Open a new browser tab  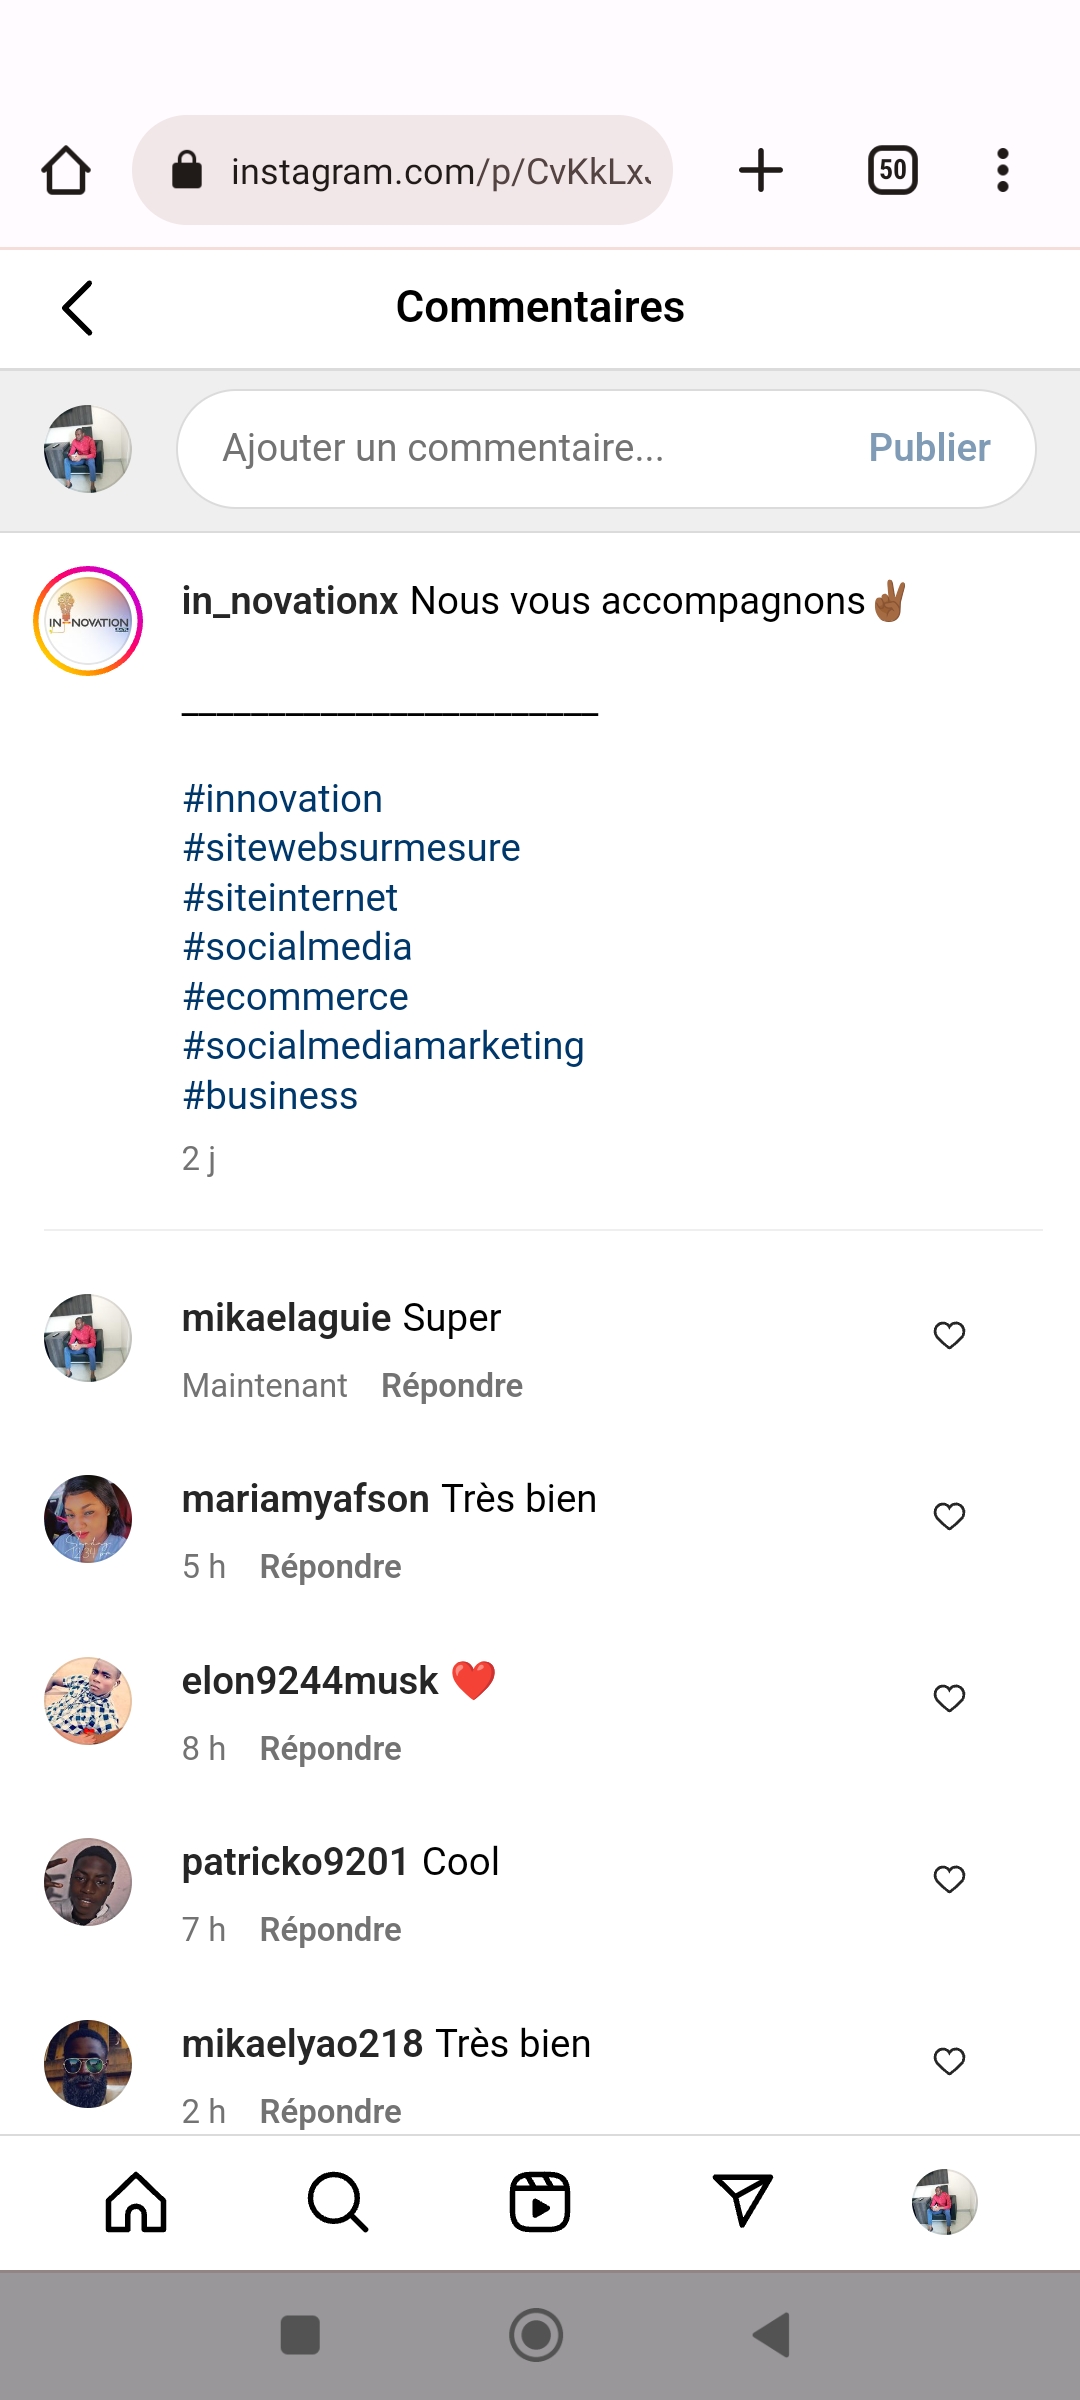(x=760, y=170)
